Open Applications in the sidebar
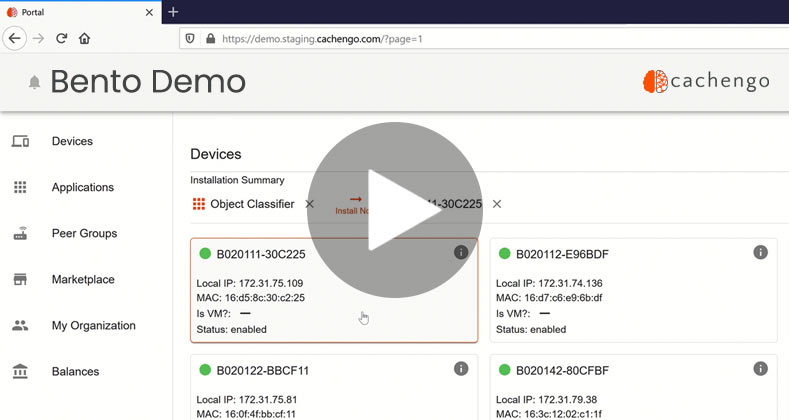The image size is (789, 420). click(x=83, y=187)
